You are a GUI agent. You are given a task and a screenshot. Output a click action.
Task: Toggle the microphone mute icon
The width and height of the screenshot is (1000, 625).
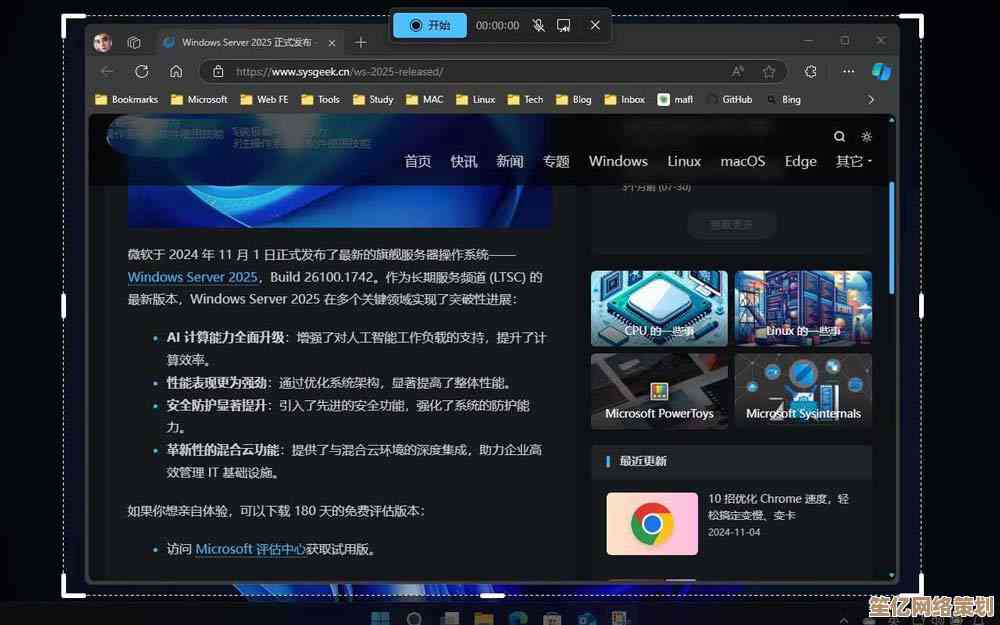pyautogui.click(x=539, y=25)
